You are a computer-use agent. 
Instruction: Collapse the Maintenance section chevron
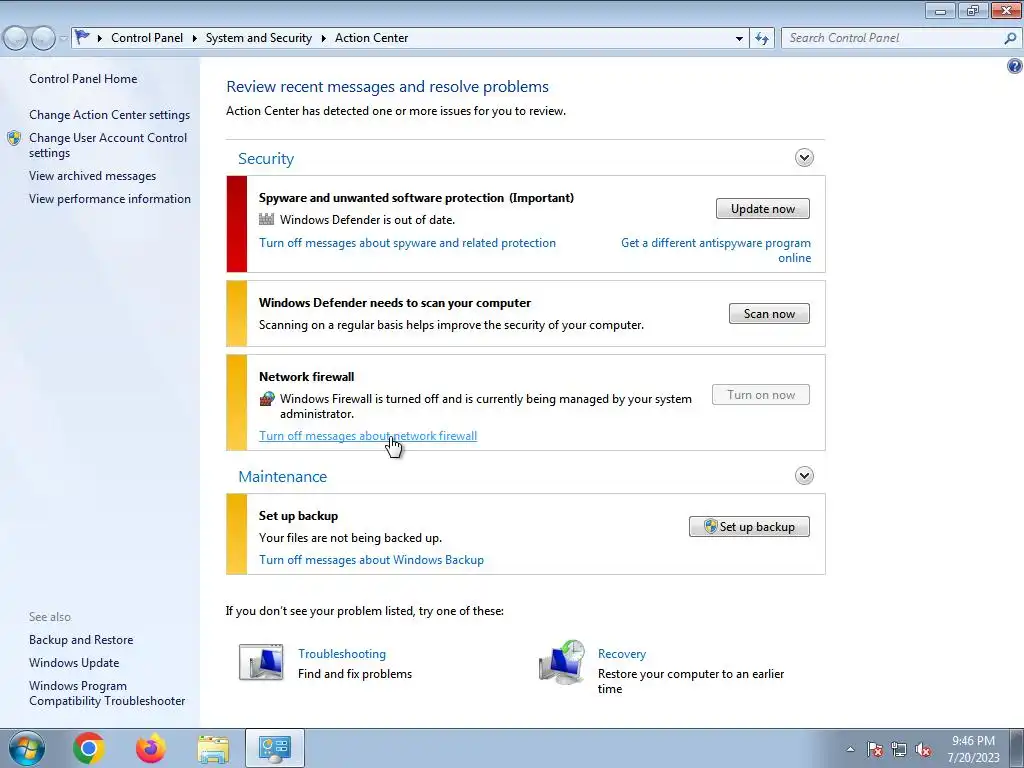(804, 475)
